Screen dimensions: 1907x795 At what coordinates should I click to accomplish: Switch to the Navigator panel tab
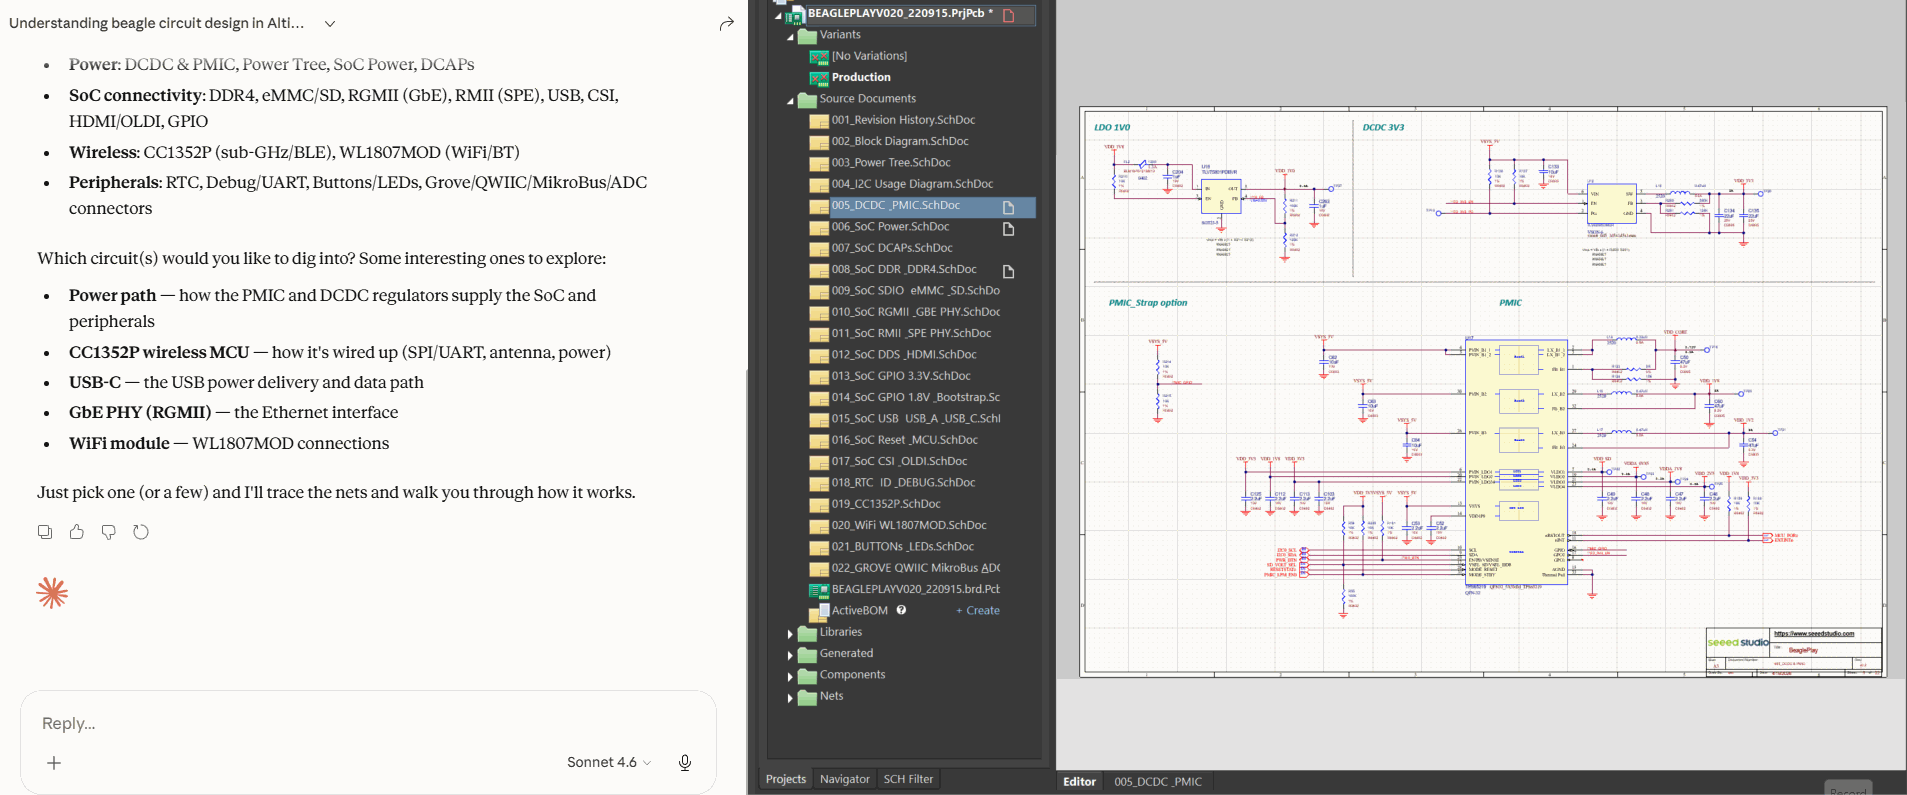[845, 779]
